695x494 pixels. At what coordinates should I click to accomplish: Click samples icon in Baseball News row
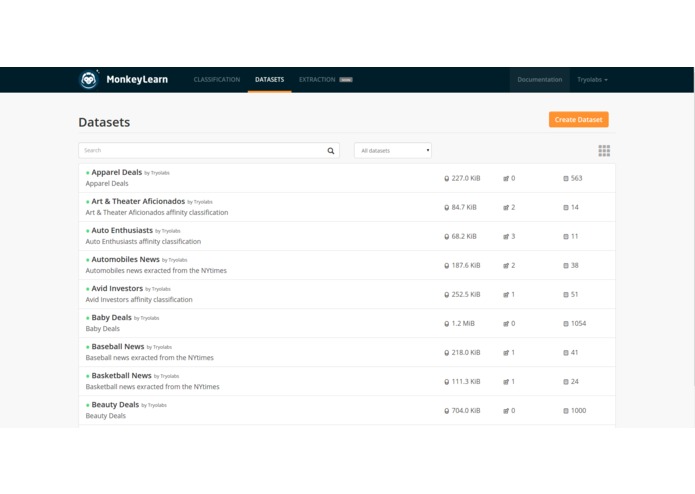click(x=566, y=353)
